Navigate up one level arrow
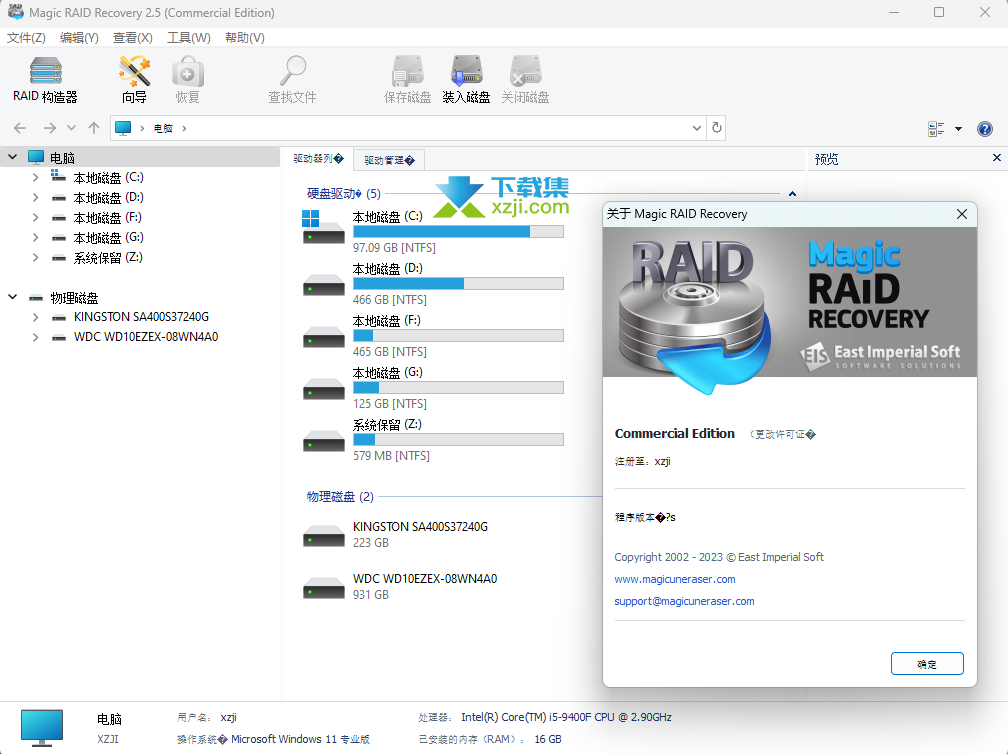This screenshot has width=1008, height=754. click(94, 128)
